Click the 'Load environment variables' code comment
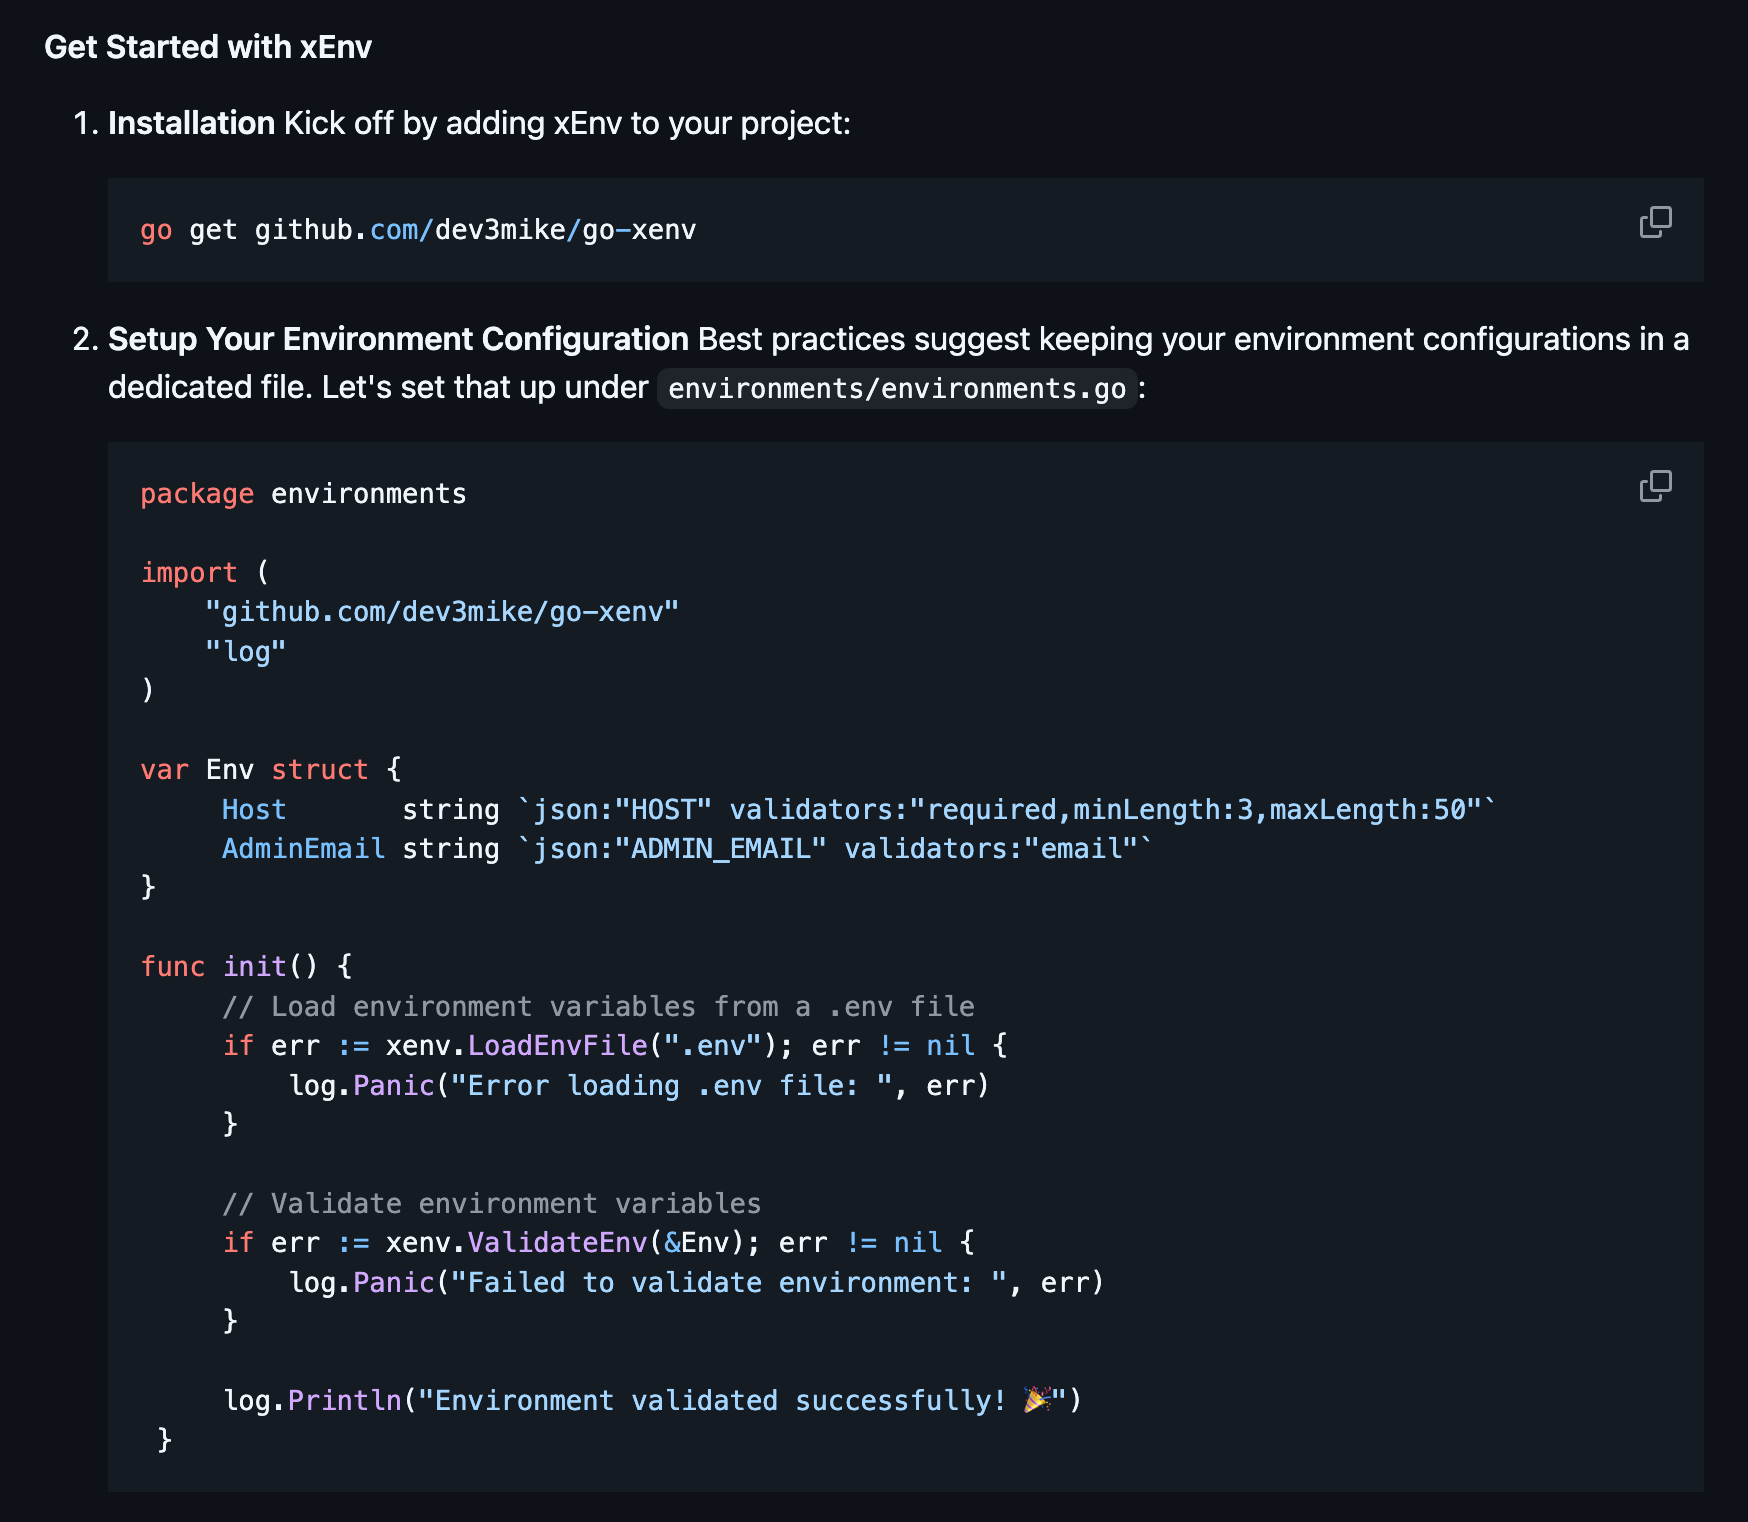 598,1007
